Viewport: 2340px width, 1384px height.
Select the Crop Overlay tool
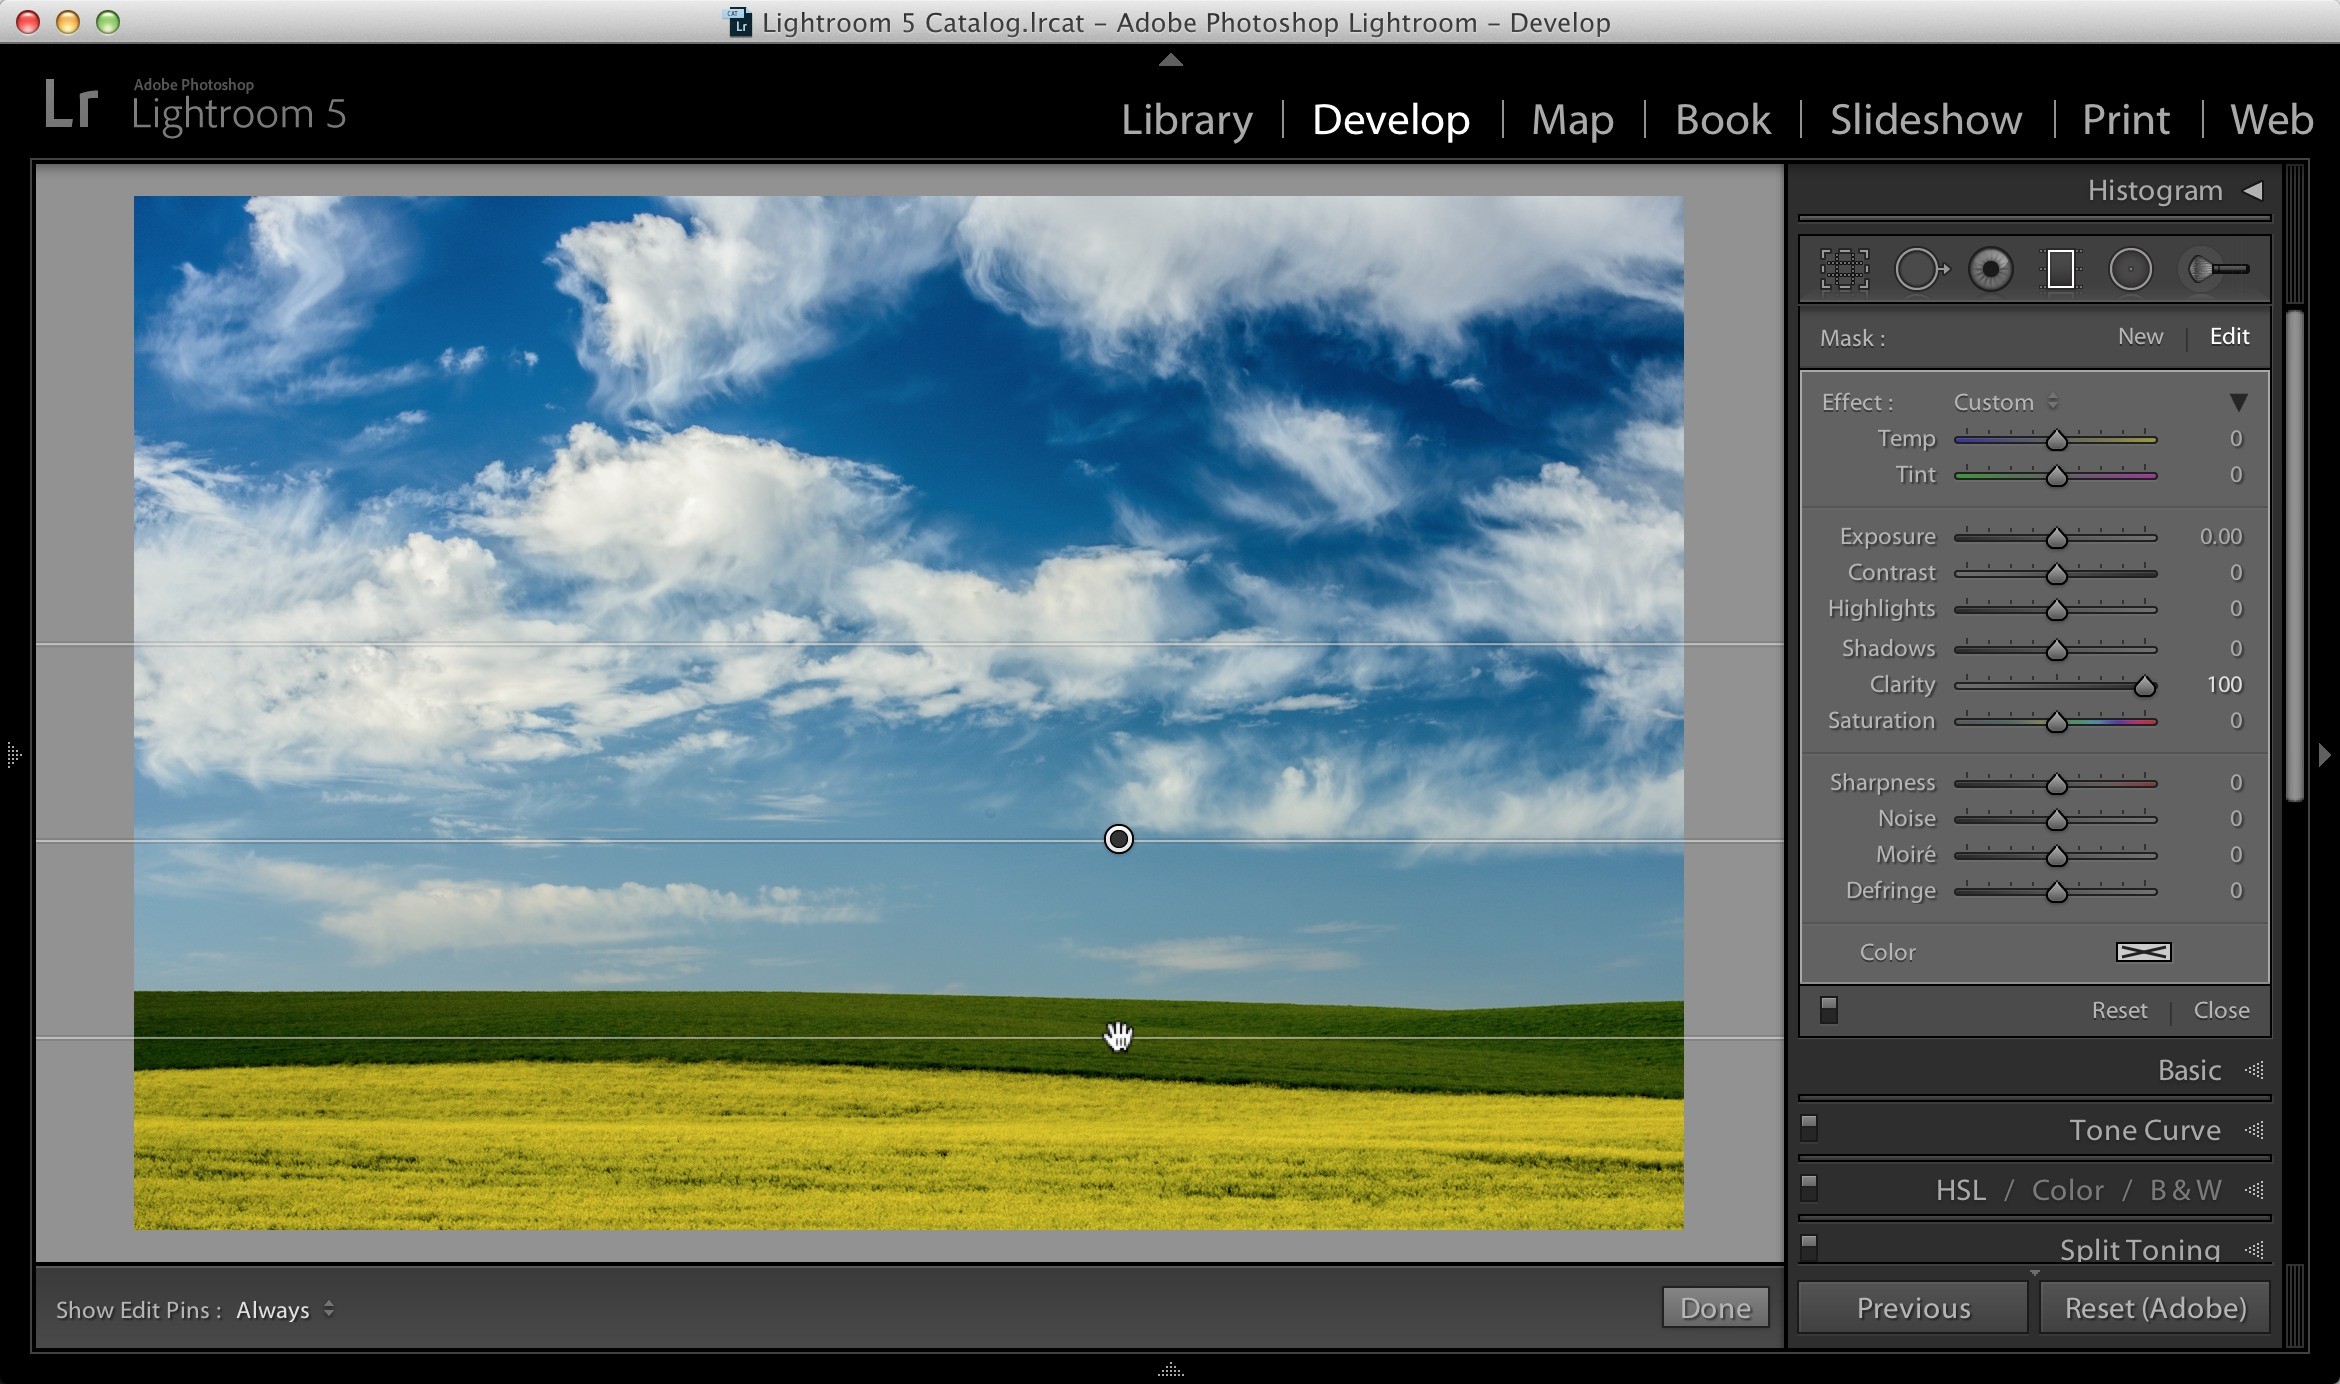[x=1844, y=270]
